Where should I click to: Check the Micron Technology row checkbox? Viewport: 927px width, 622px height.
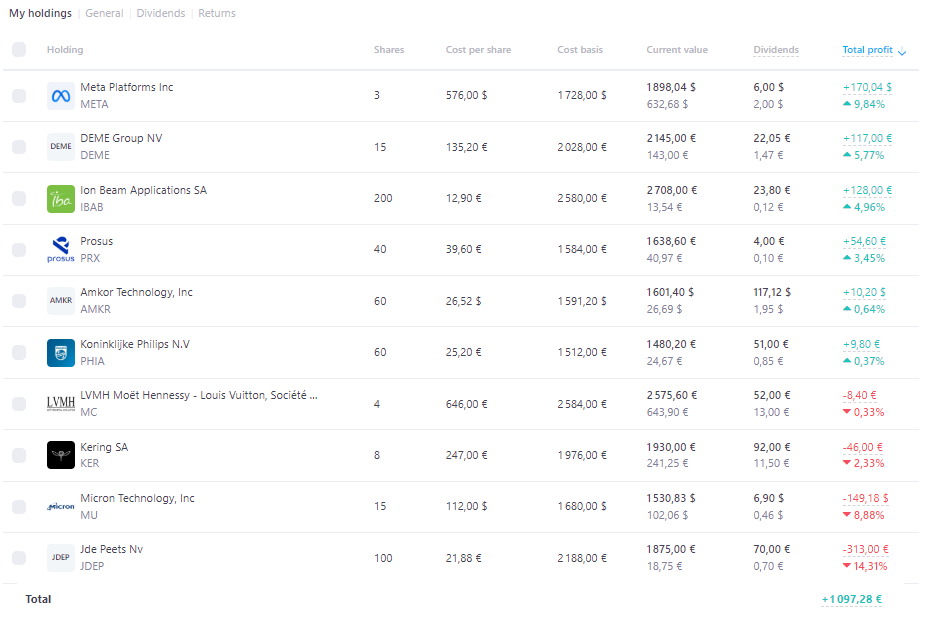[x=19, y=506]
